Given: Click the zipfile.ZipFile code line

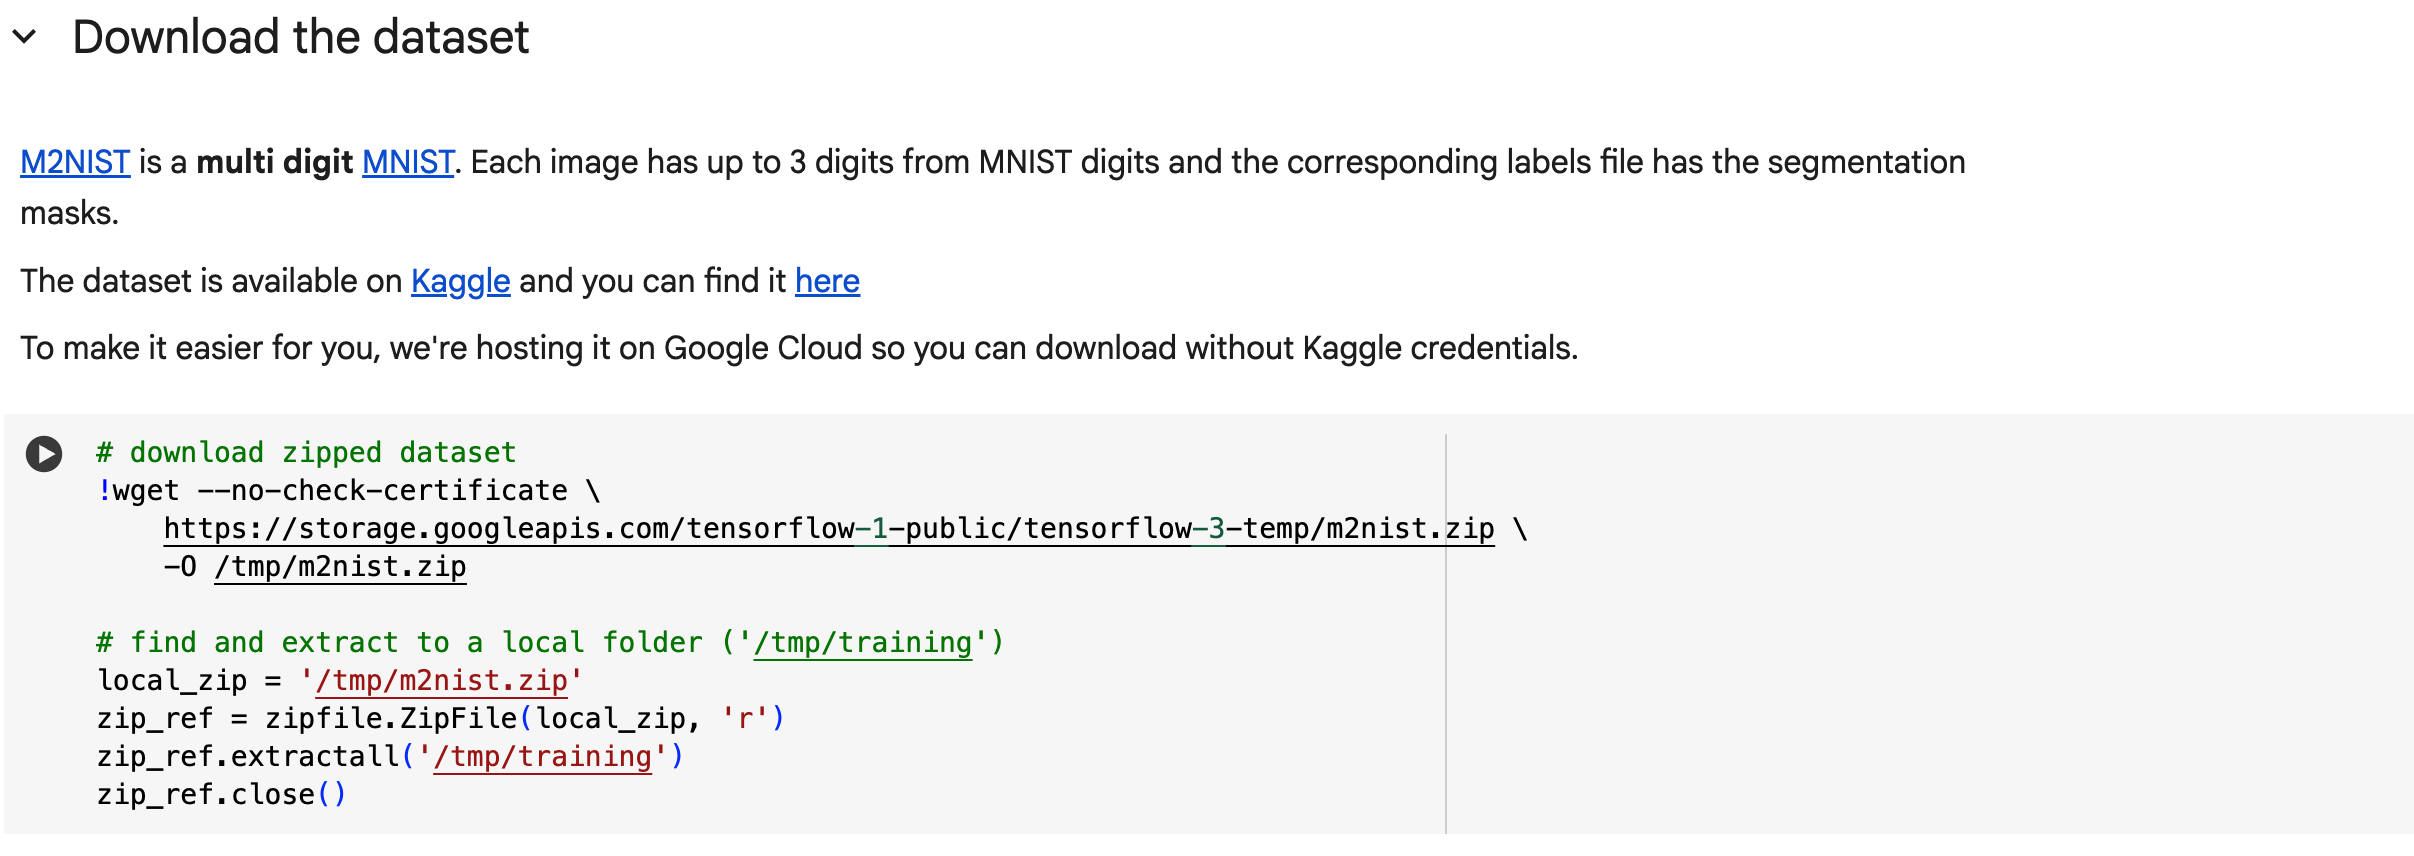Looking at the screenshot, I should click(x=441, y=718).
